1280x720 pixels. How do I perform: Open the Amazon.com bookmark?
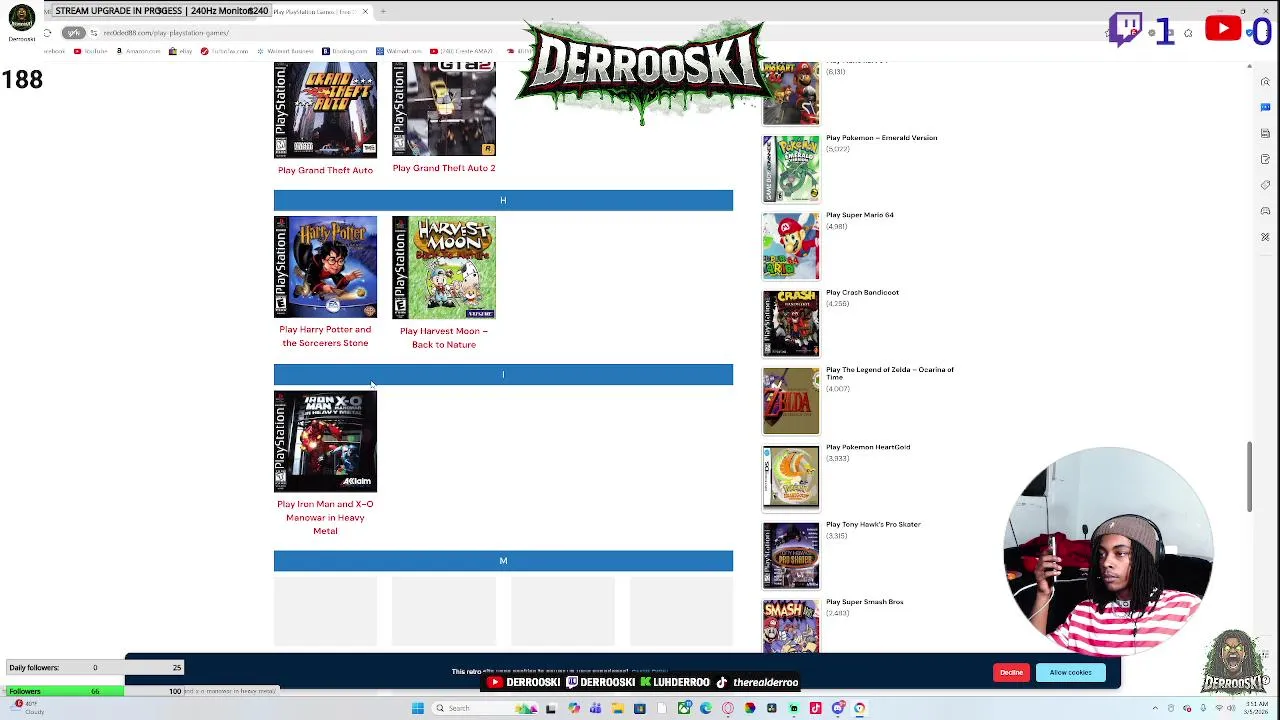click(x=138, y=51)
